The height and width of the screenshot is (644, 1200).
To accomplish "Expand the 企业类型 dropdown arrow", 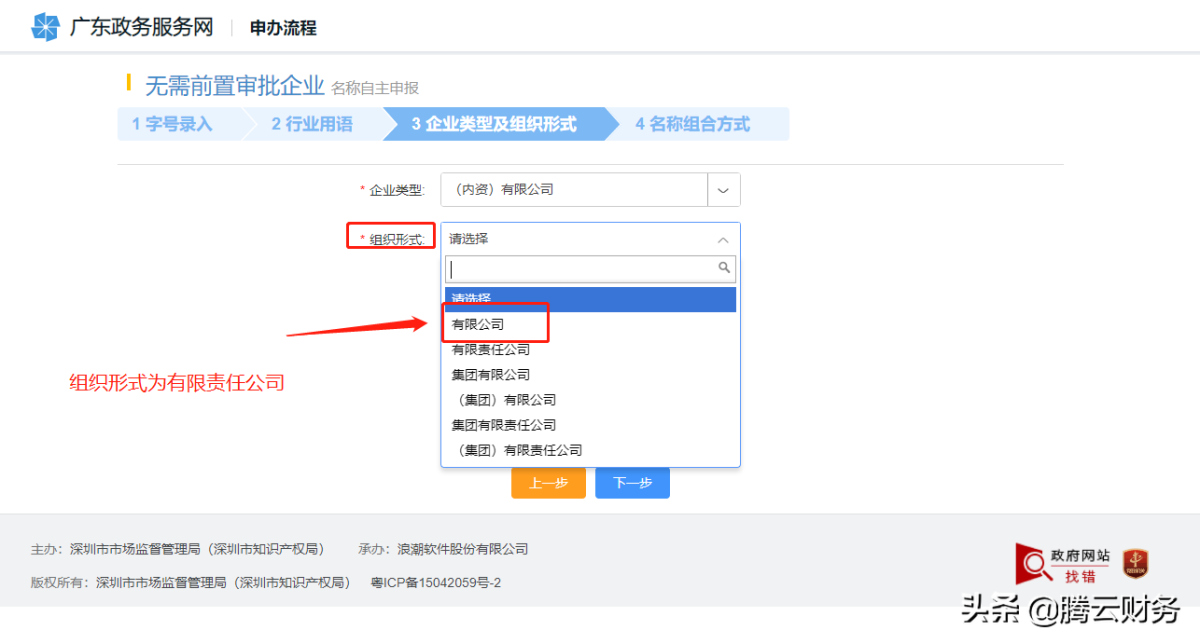I will 723,190.
